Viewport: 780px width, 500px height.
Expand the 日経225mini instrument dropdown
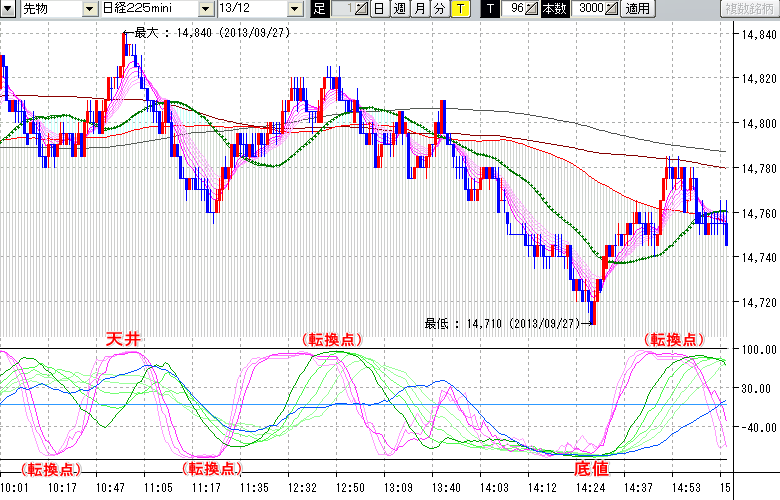click(206, 9)
